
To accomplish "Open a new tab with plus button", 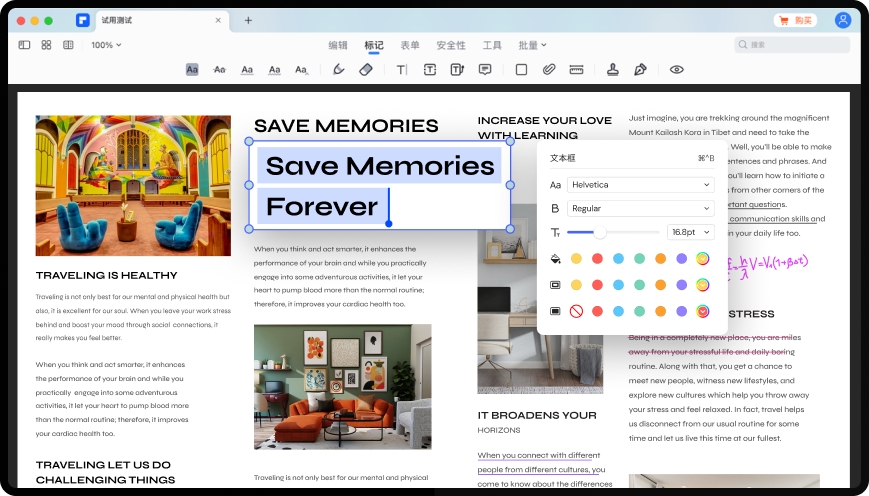I will click(x=248, y=20).
